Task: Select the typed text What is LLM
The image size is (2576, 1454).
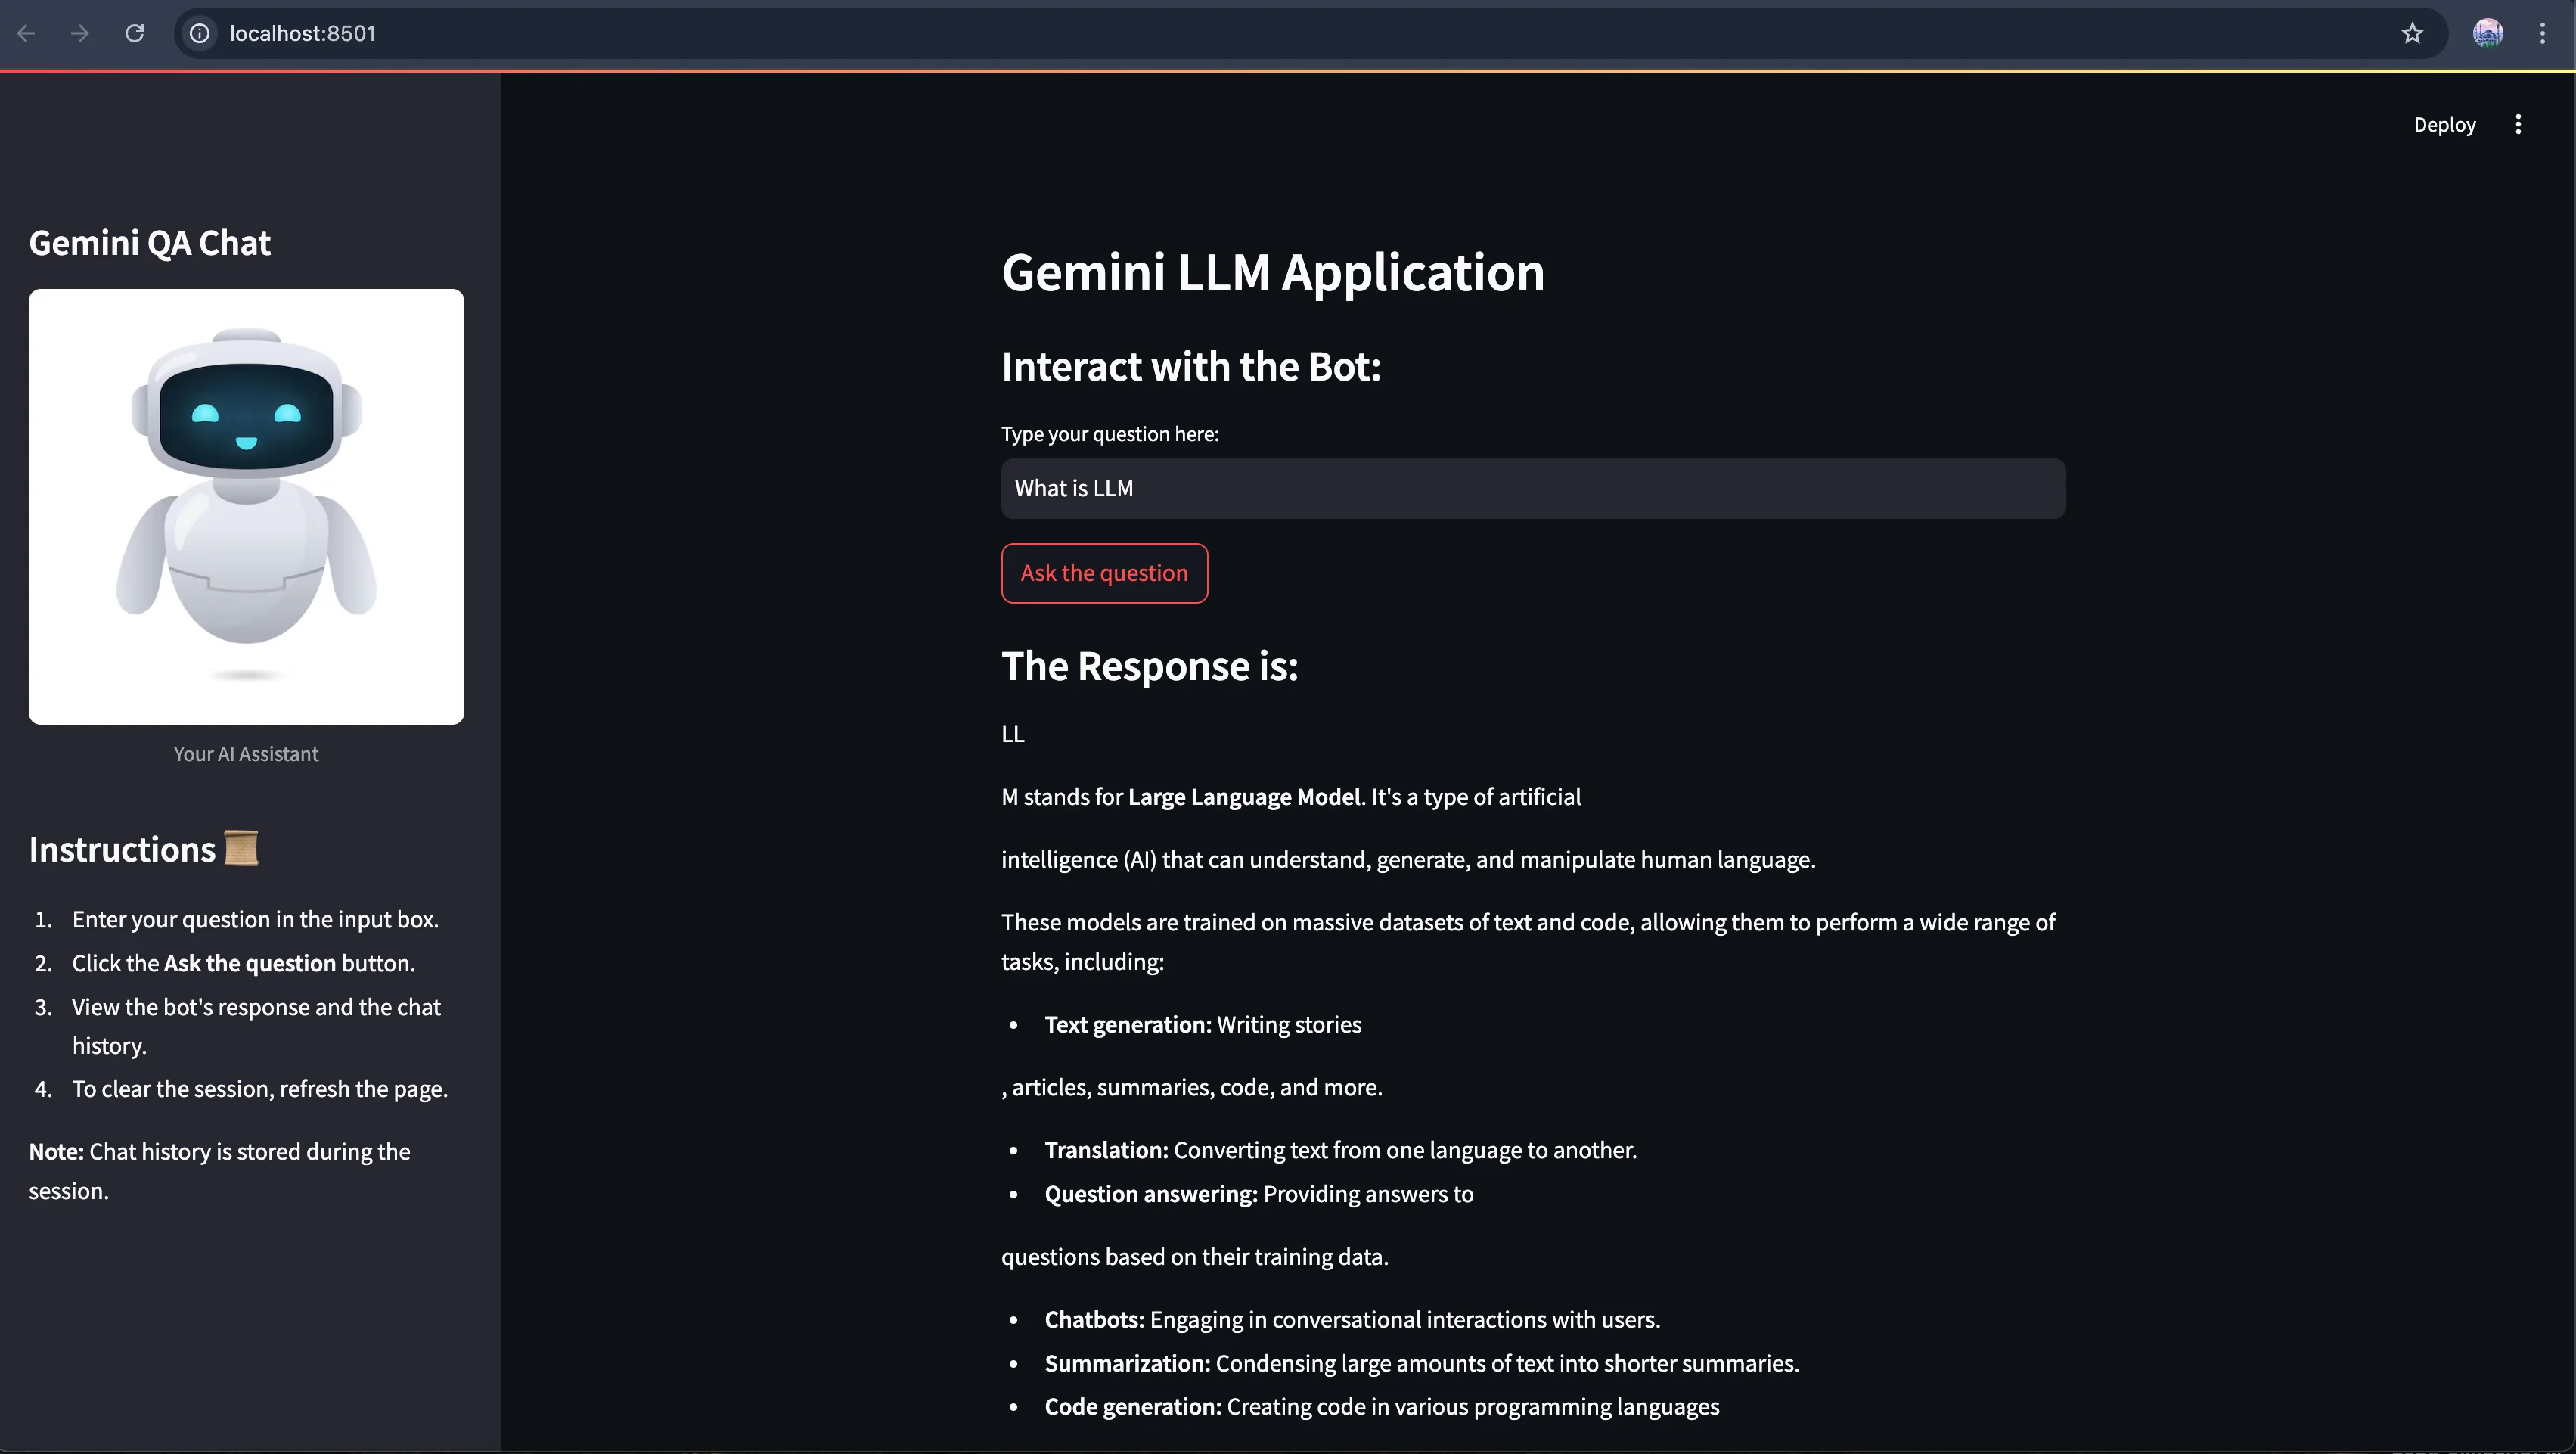Action: (1073, 488)
